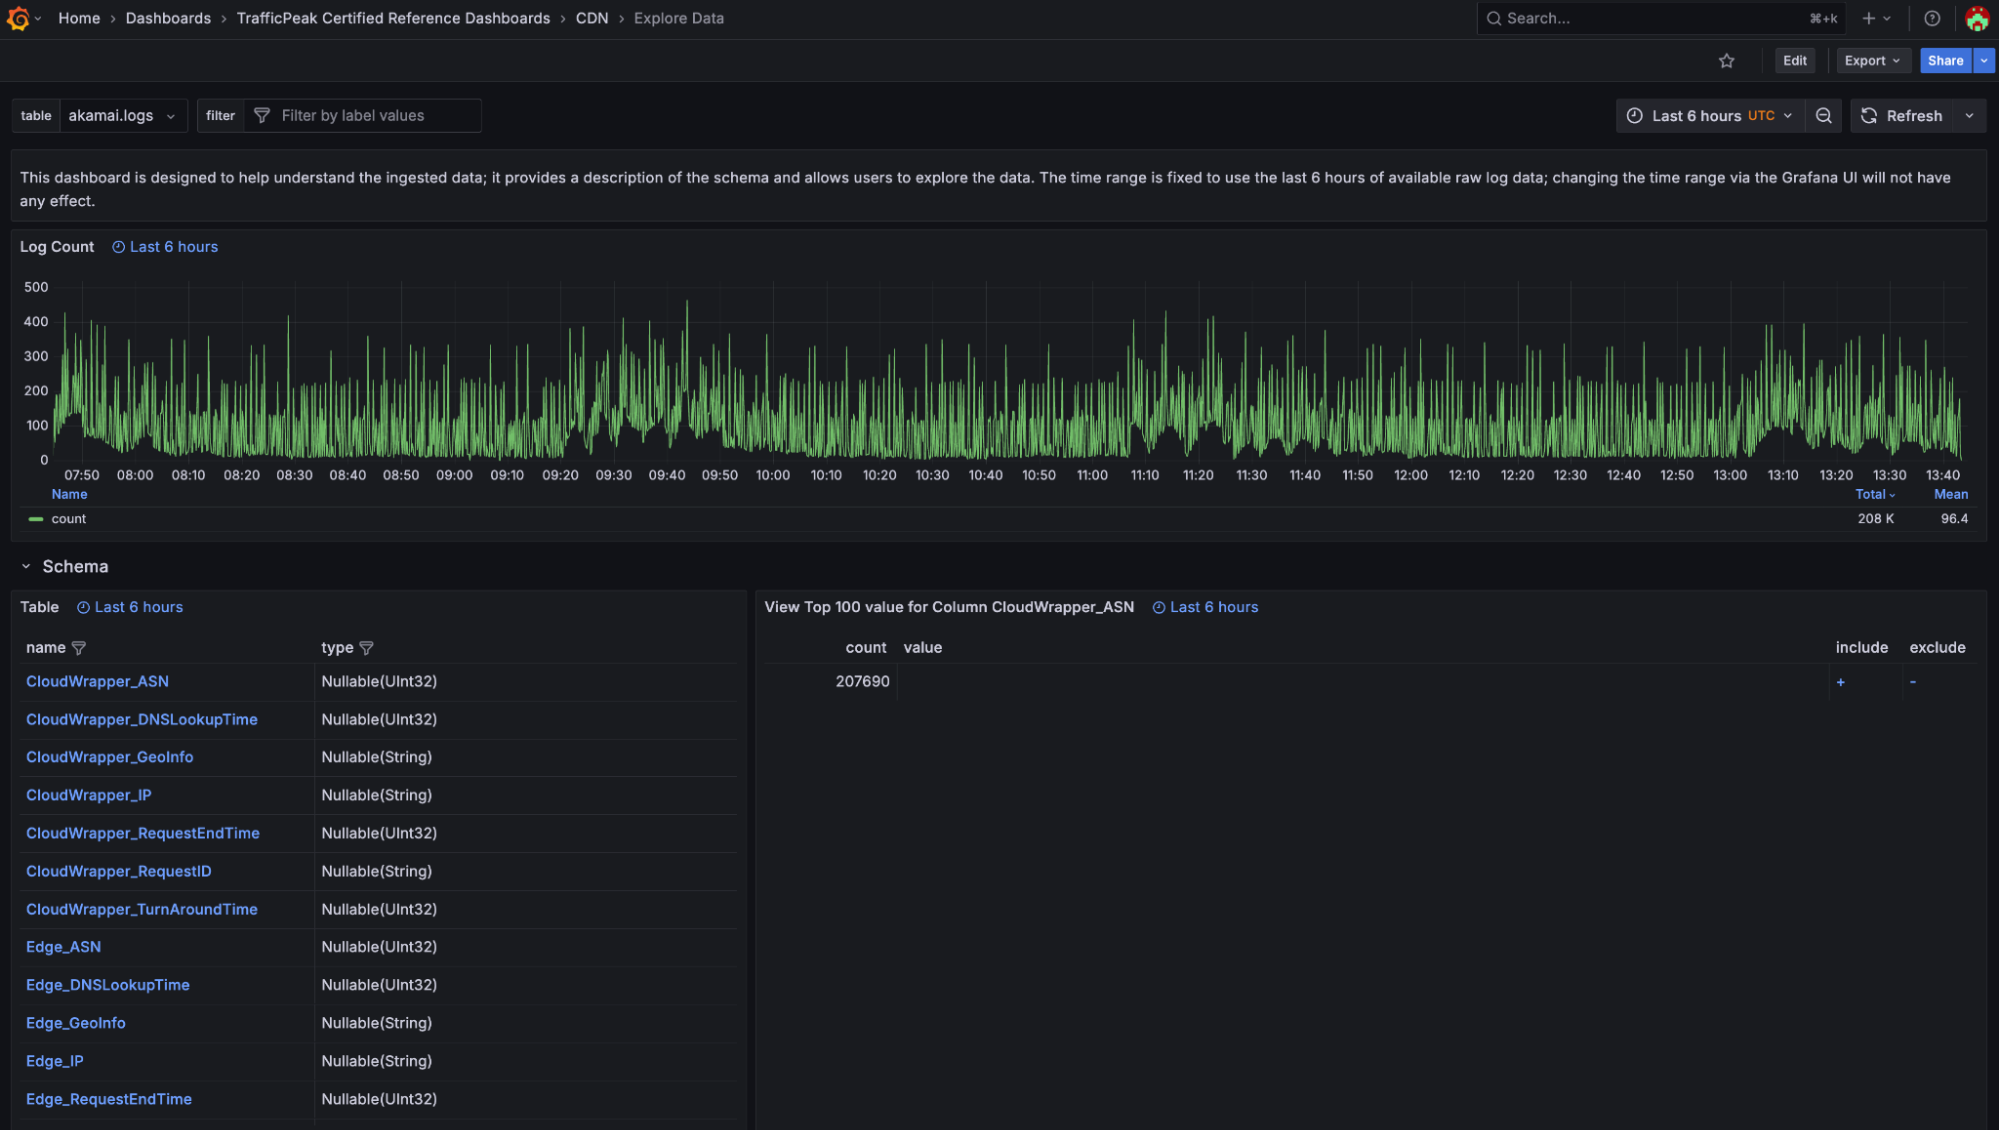Click the clock icon in time picker
This screenshot has width=1999, height=1131.
[1634, 116]
